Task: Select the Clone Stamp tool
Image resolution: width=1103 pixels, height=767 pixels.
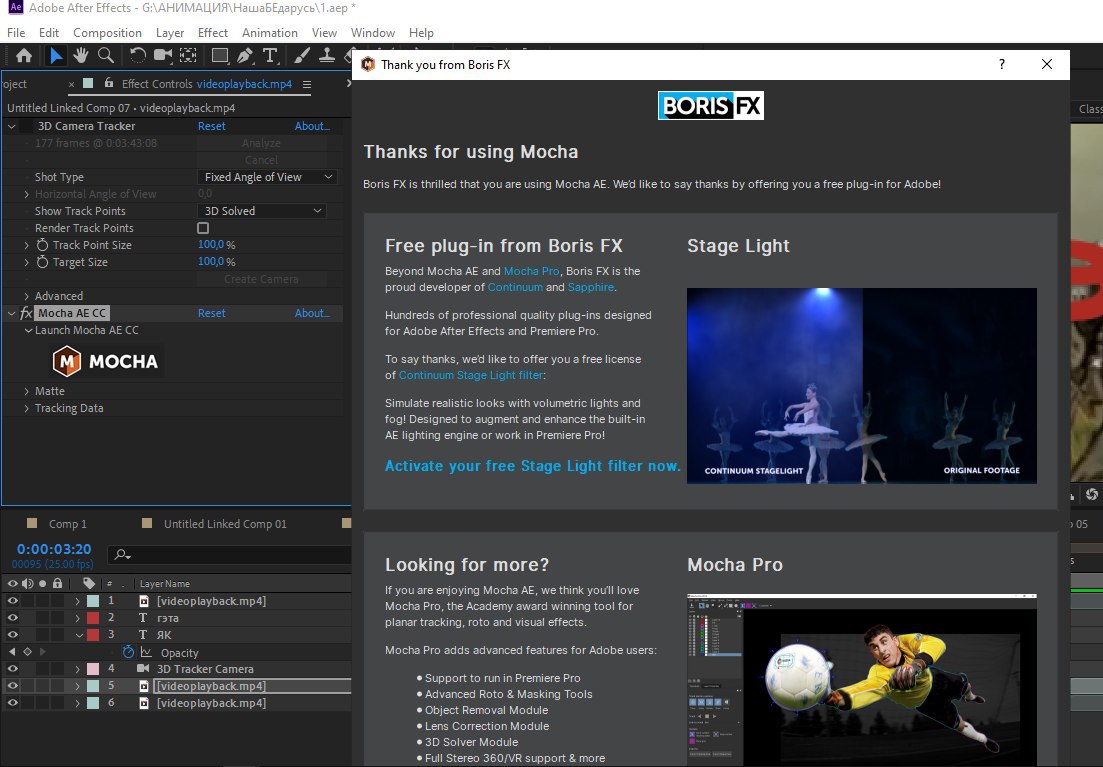Action: 327,56
